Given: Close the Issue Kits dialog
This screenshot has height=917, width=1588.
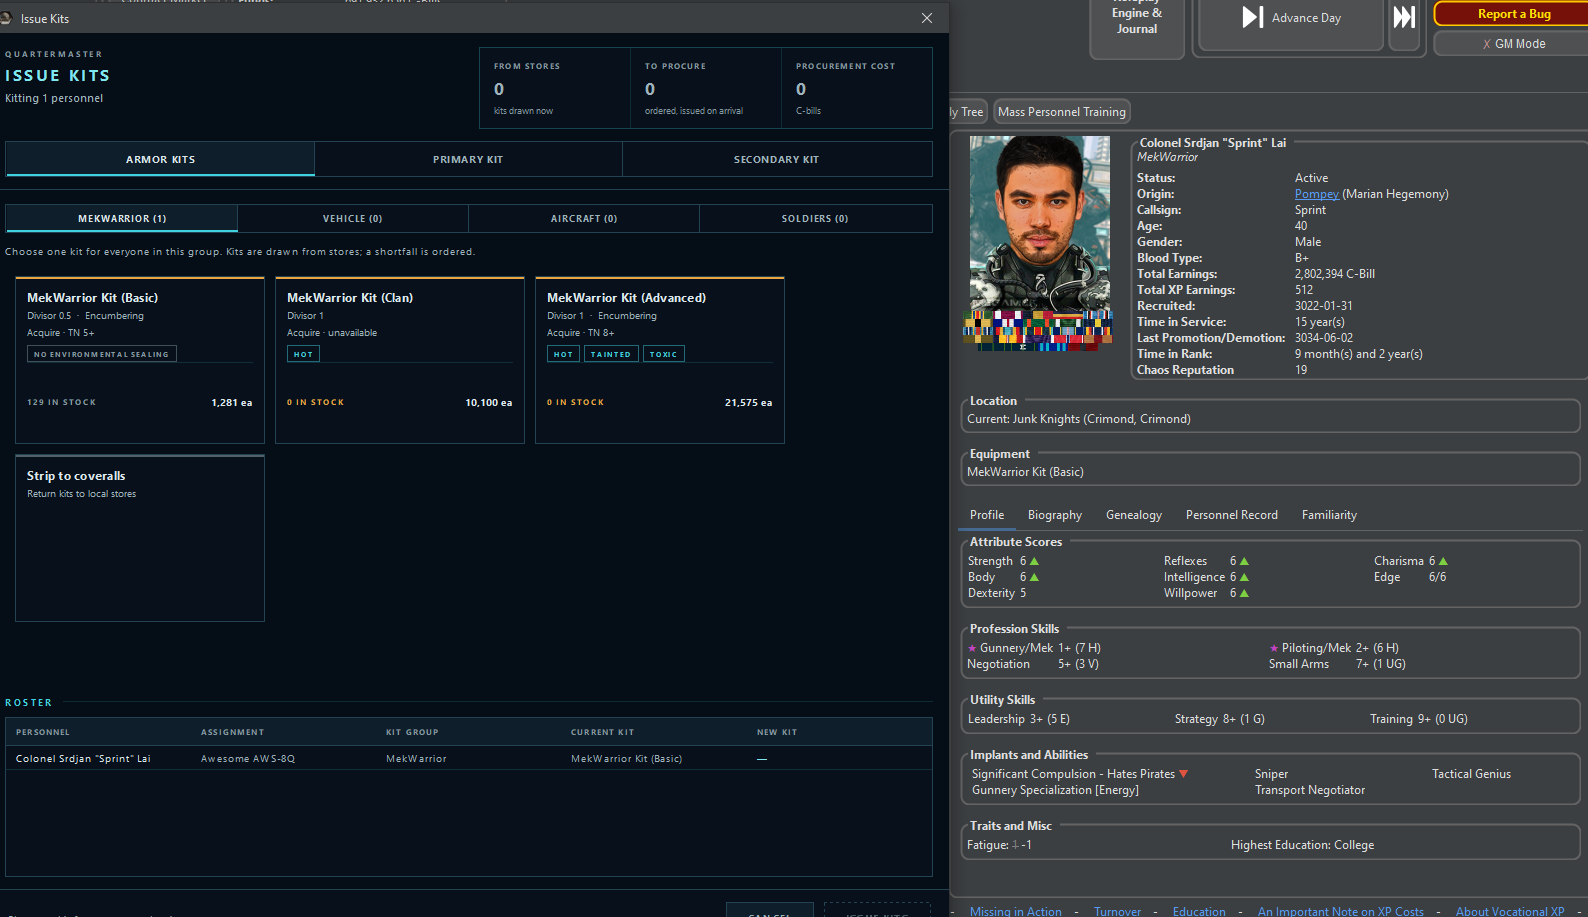Looking at the screenshot, I should [927, 18].
